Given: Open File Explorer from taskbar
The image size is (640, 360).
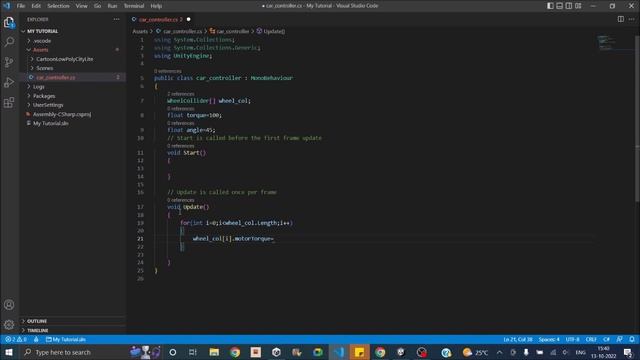Looking at the screenshot, I should 214,352.
